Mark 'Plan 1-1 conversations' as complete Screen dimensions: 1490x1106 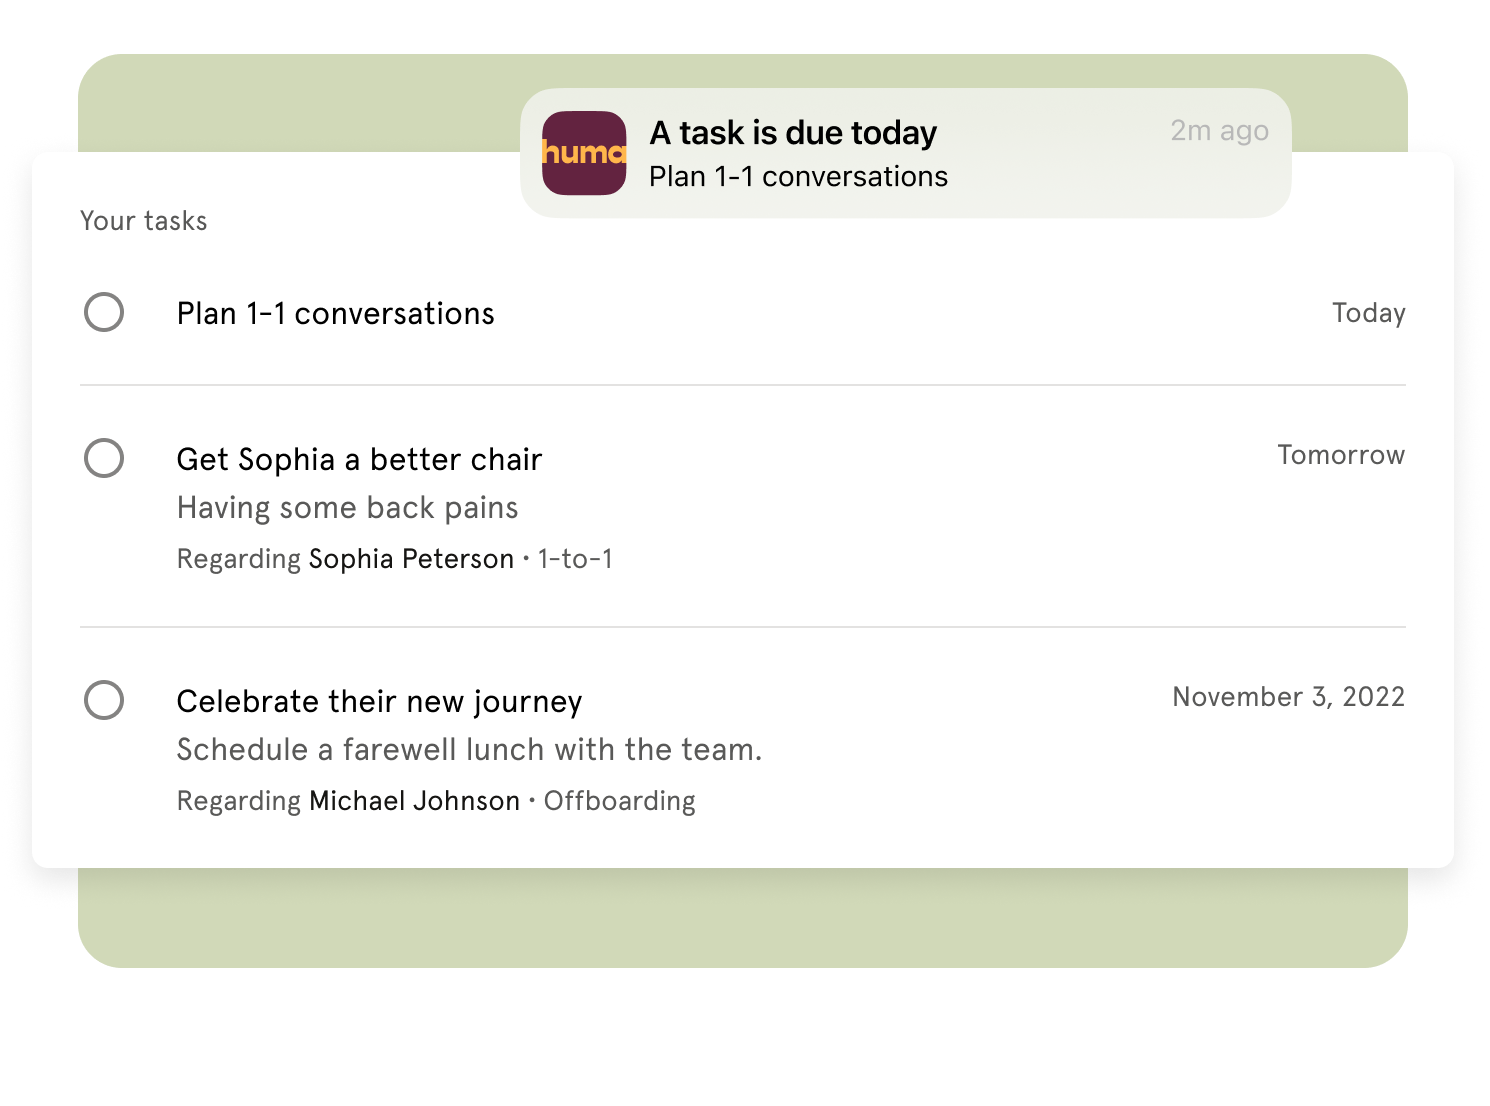[104, 312]
